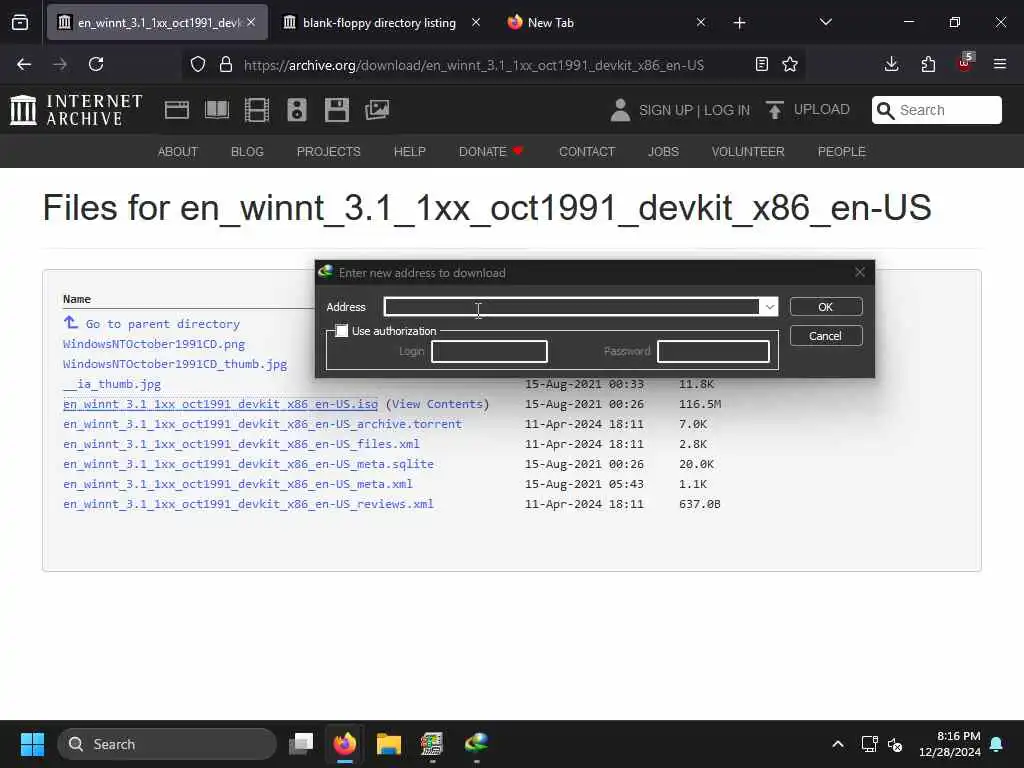Open the Audio speaker icon
The image size is (1024, 768).
tap(296, 110)
